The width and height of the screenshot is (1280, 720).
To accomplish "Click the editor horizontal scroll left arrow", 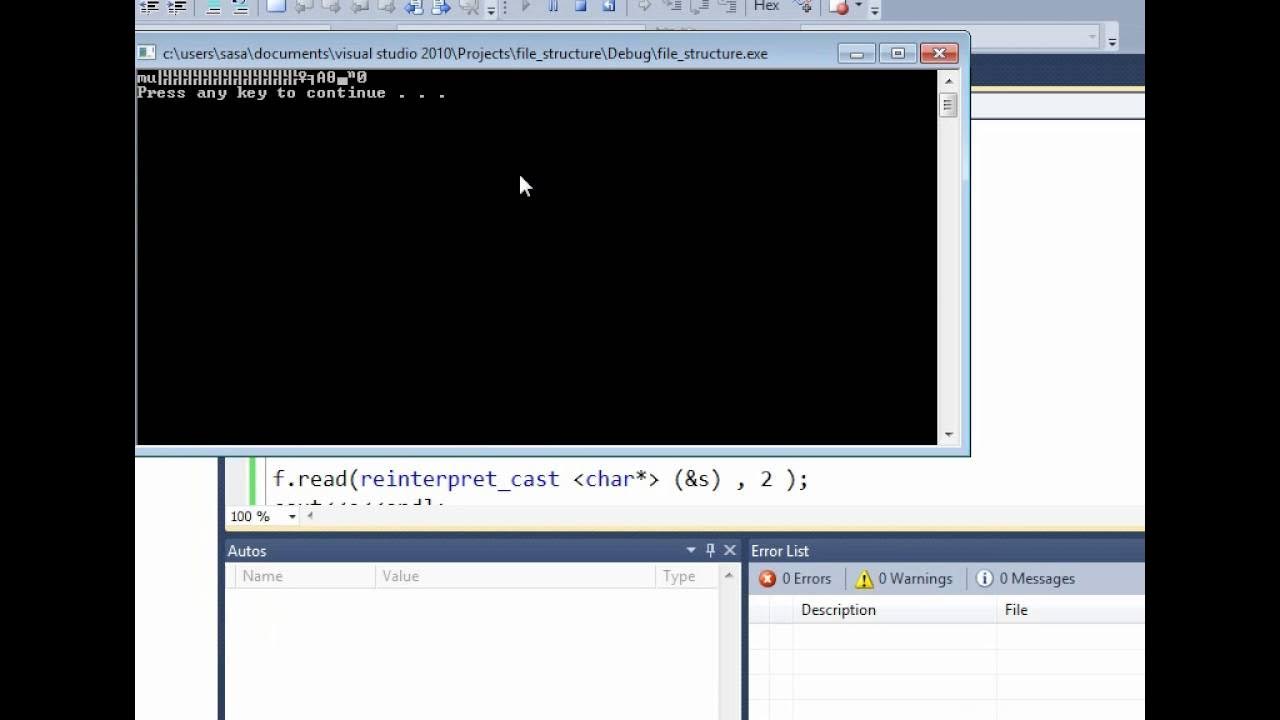I will (310, 517).
